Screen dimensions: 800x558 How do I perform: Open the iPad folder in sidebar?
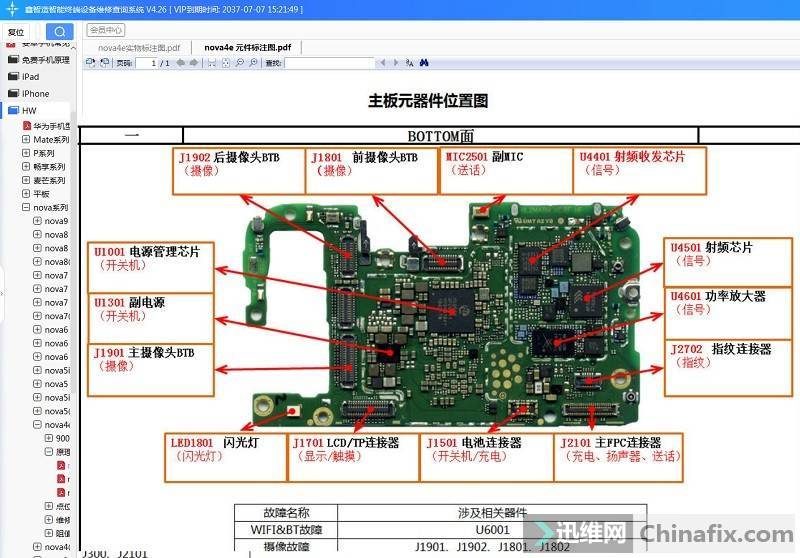click(x=24, y=77)
